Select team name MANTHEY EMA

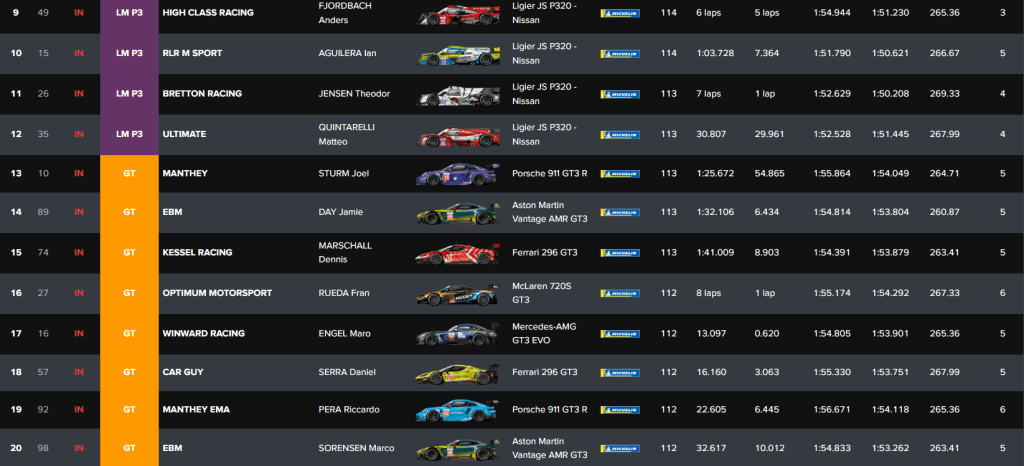tap(196, 409)
